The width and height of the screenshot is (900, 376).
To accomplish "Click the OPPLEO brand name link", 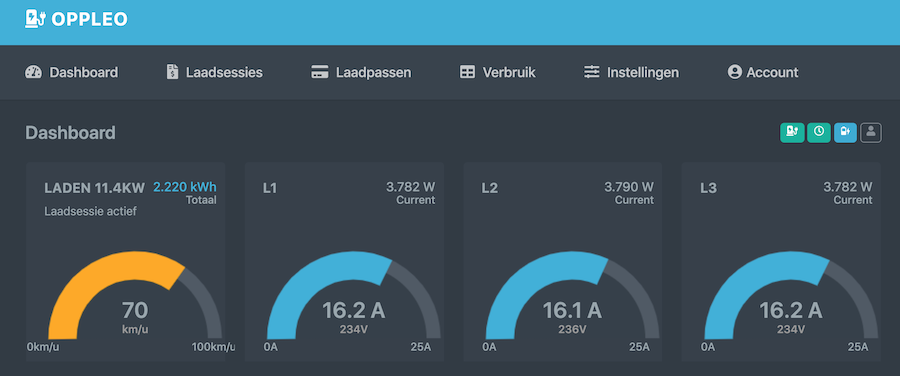I will pyautogui.click(x=90, y=20).
